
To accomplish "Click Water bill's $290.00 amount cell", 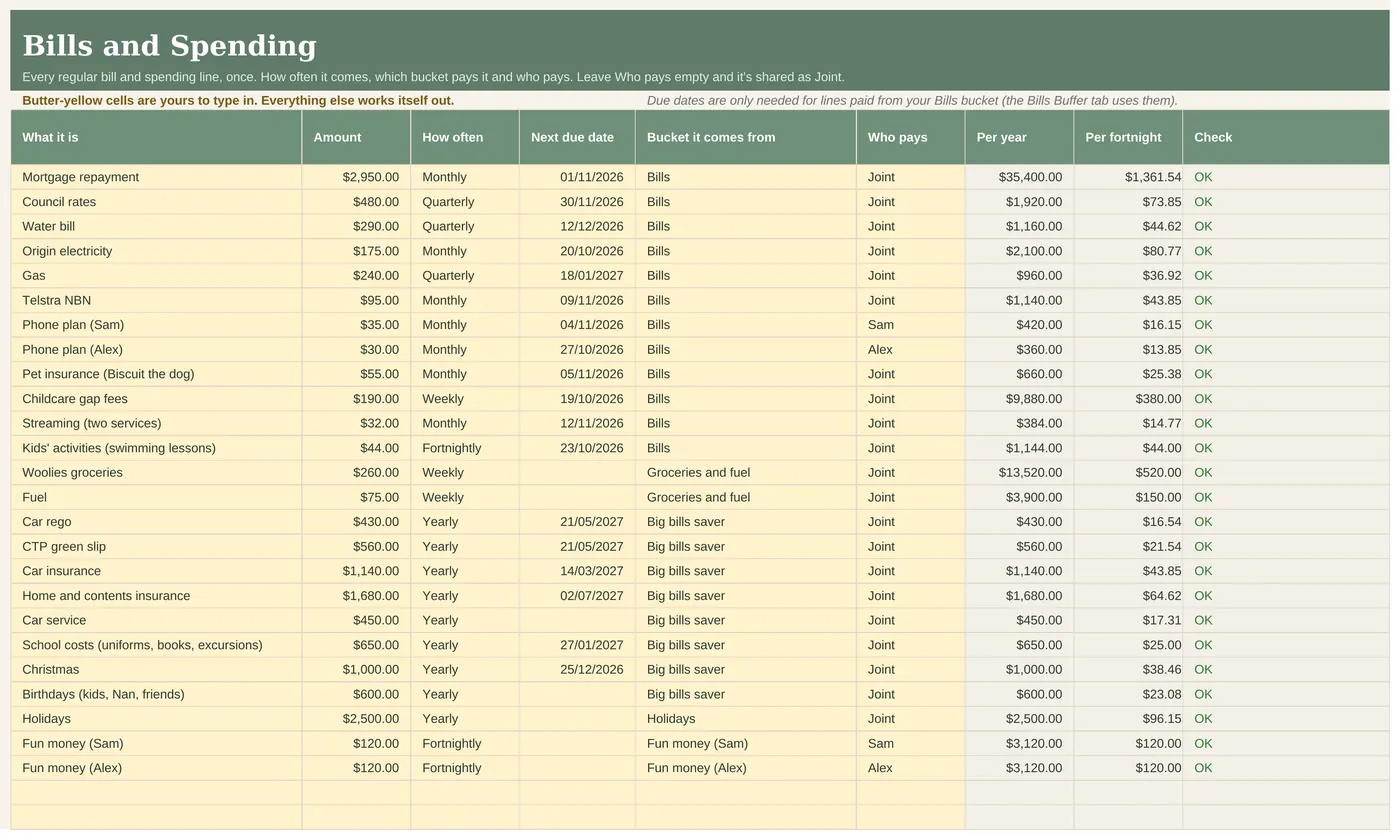I will pos(356,226).
